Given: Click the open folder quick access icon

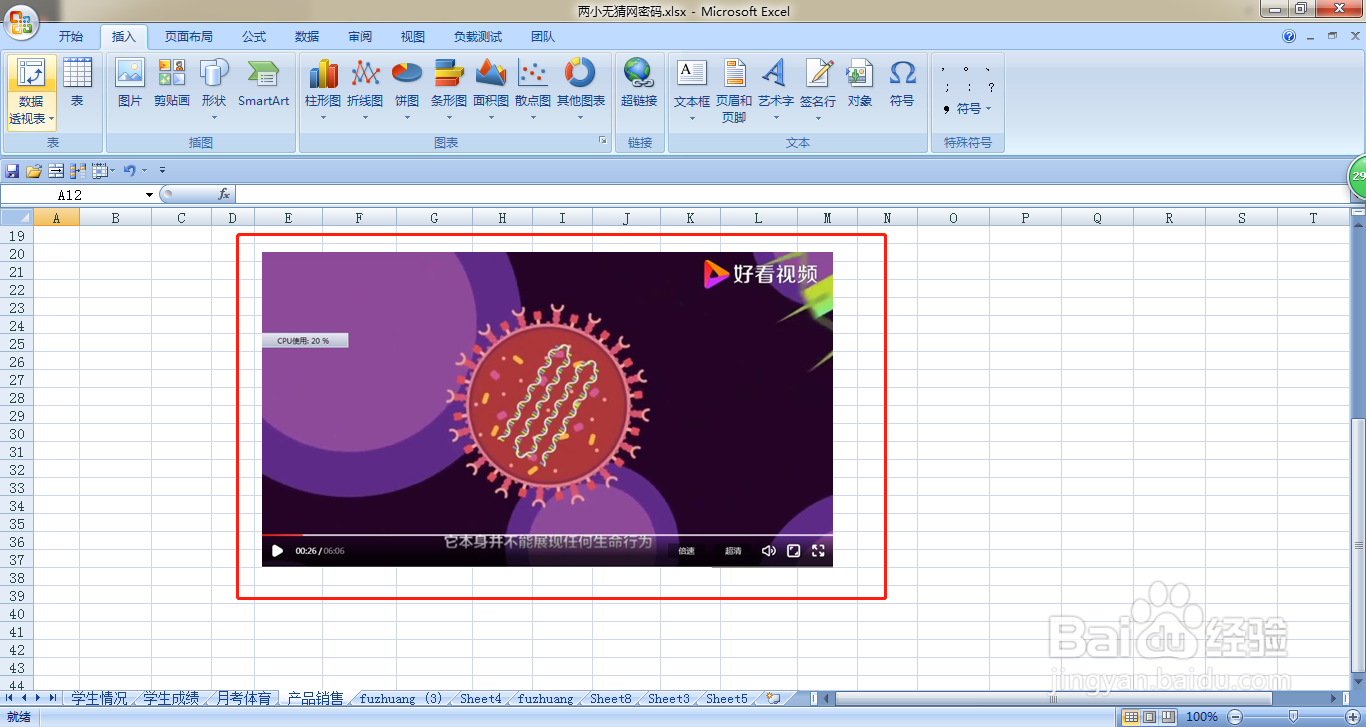Looking at the screenshot, I should pyautogui.click(x=33, y=171).
